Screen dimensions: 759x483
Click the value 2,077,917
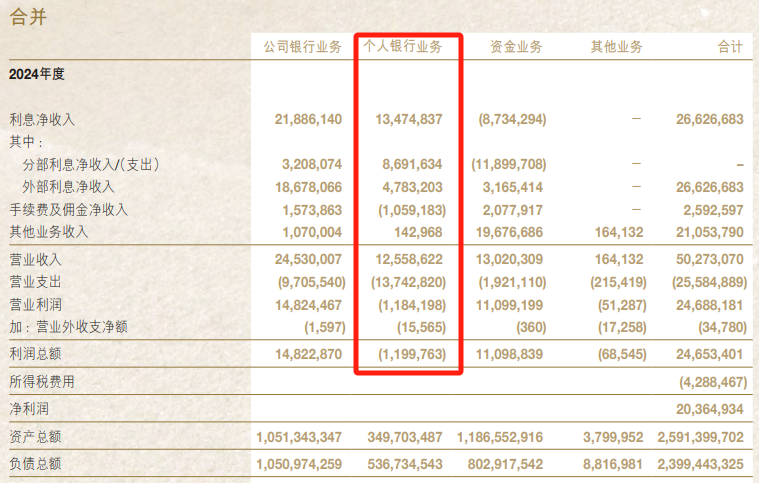[x=513, y=211]
